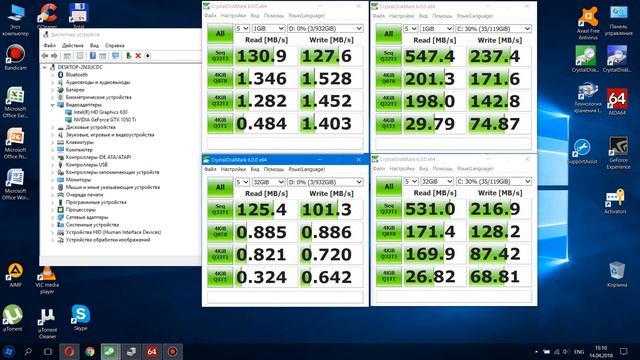Click the ENG language indicator in the tray
Image resolution: width=640 pixels, height=360 pixels.
(579, 351)
